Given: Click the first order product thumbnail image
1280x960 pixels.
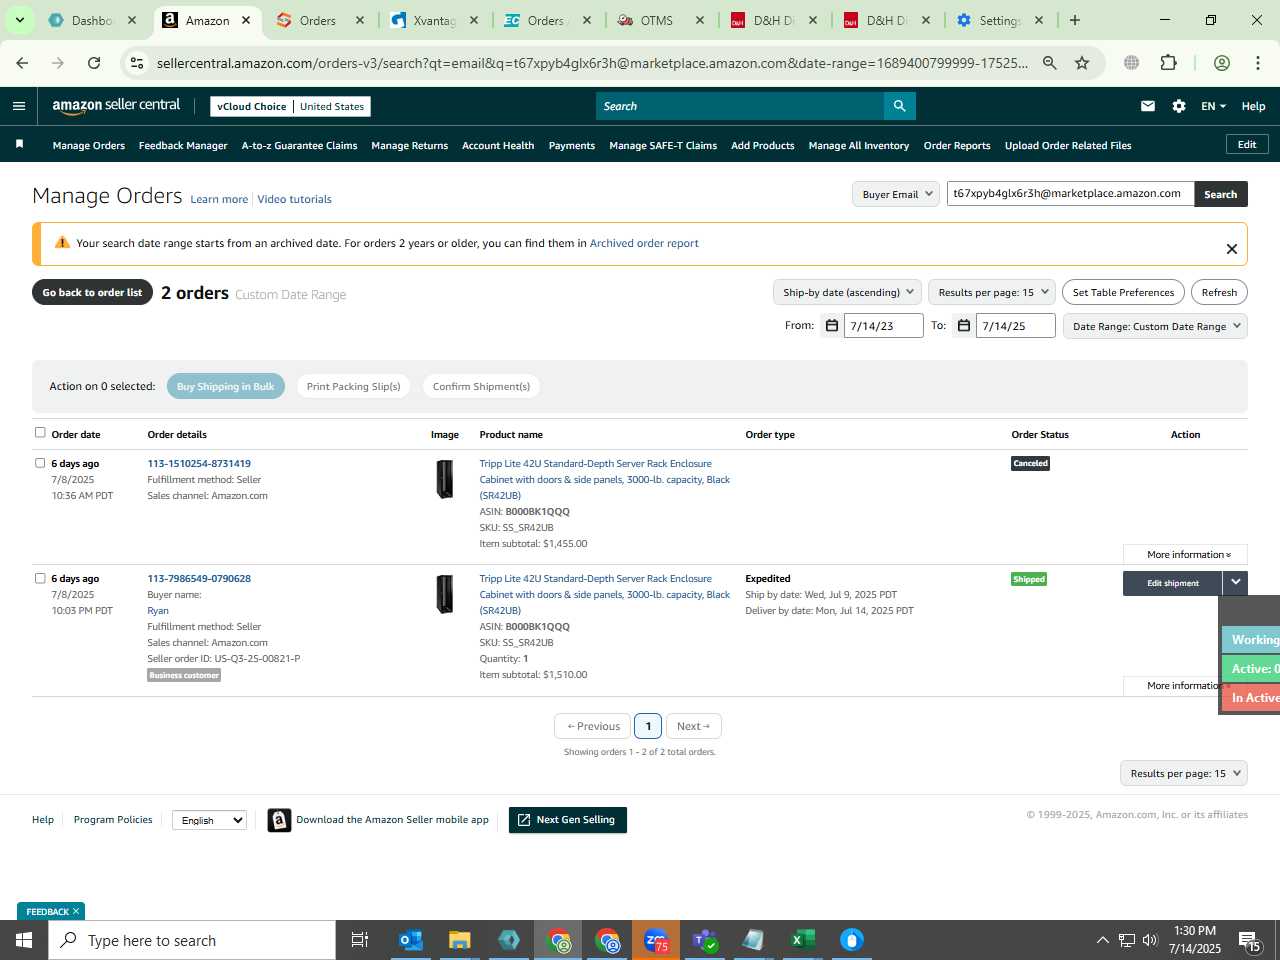Looking at the screenshot, I should (445, 479).
